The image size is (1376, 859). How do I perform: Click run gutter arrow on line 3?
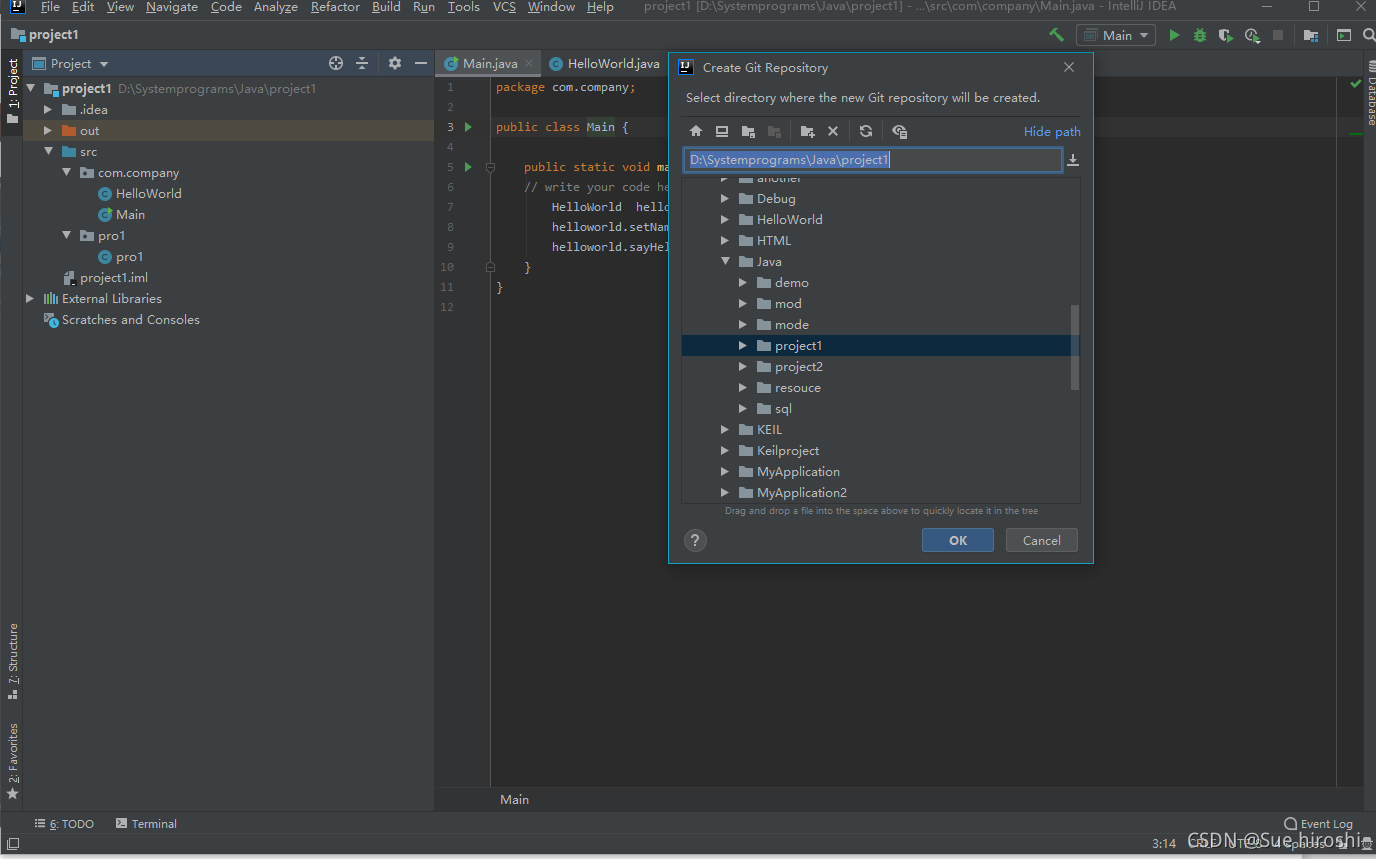468,127
